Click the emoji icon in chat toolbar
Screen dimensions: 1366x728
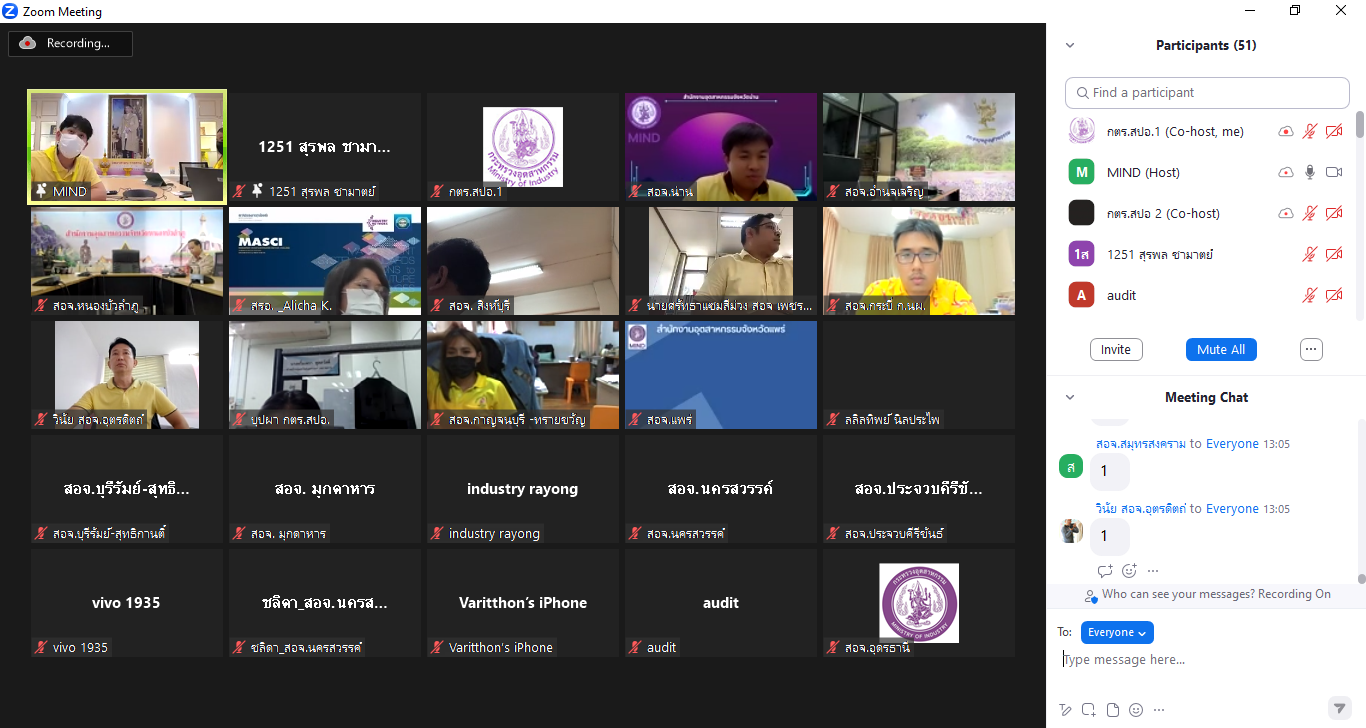(x=1136, y=710)
